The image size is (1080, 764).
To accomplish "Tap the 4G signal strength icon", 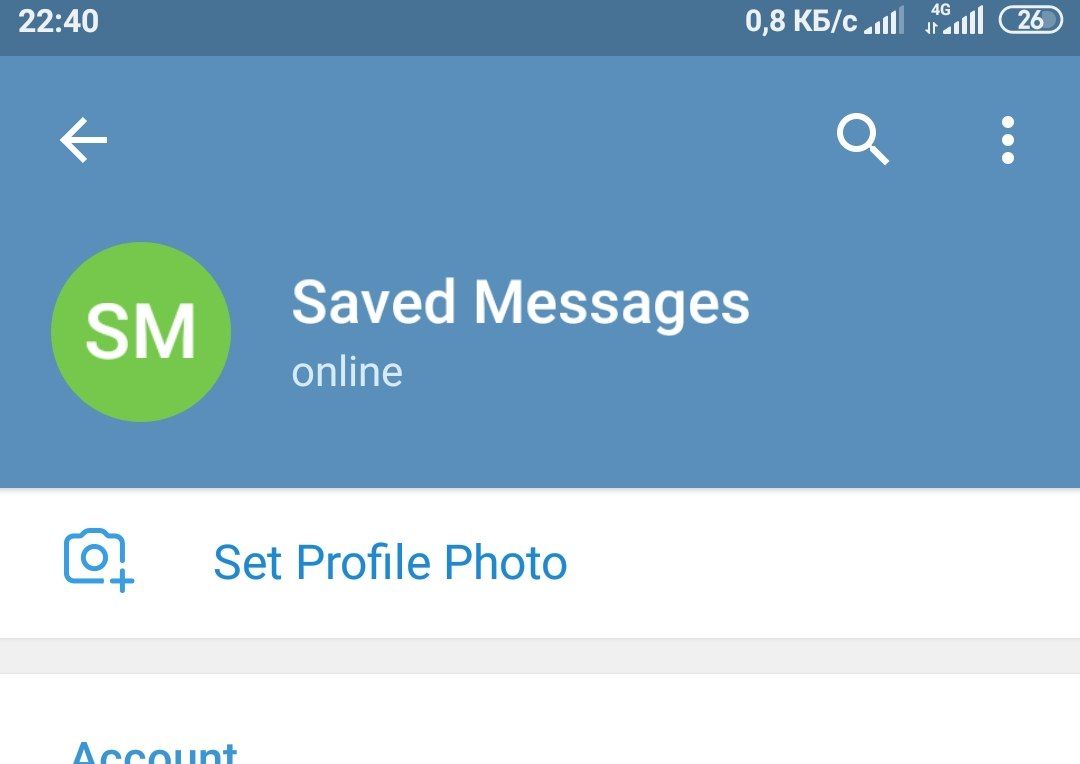I will click(x=954, y=19).
